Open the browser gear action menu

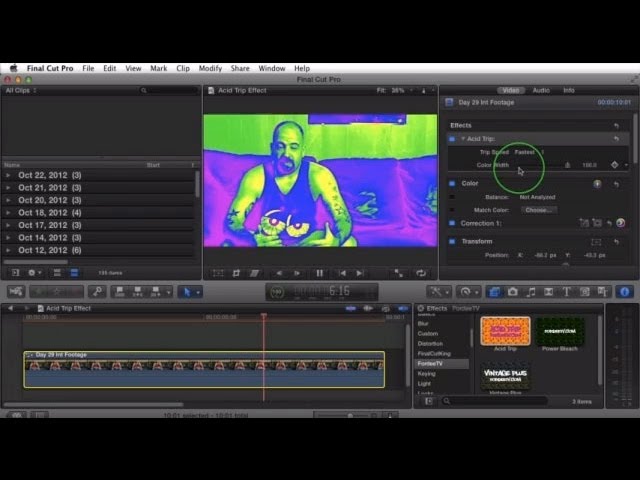tap(34, 273)
